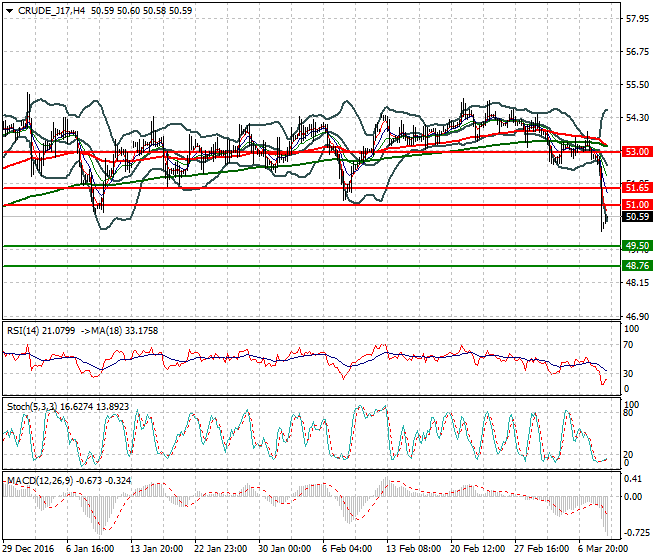Click the 54.30 price axis value
660x560 pixels.
(638, 117)
